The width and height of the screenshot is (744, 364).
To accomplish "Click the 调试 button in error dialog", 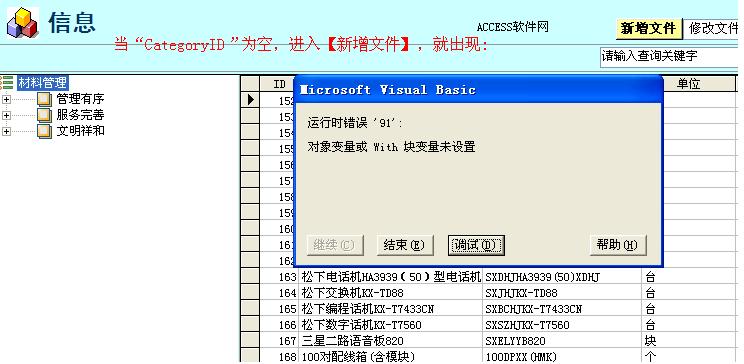I will pyautogui.click(x=475, y=245).
